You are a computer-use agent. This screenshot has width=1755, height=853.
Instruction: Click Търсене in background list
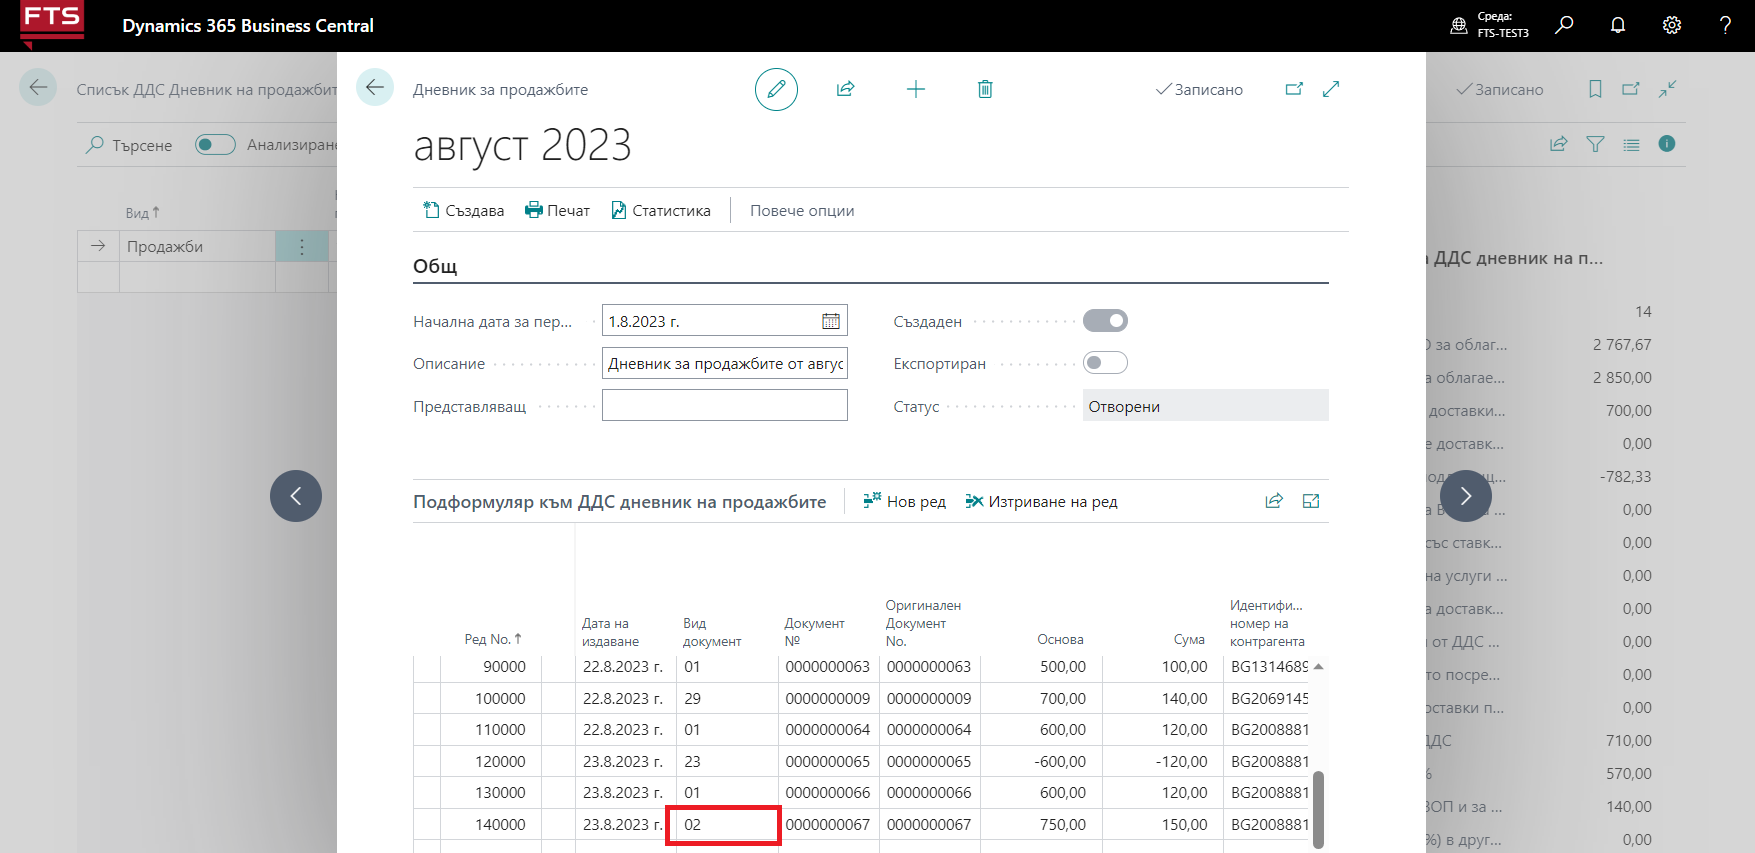(x=129, y=145)
